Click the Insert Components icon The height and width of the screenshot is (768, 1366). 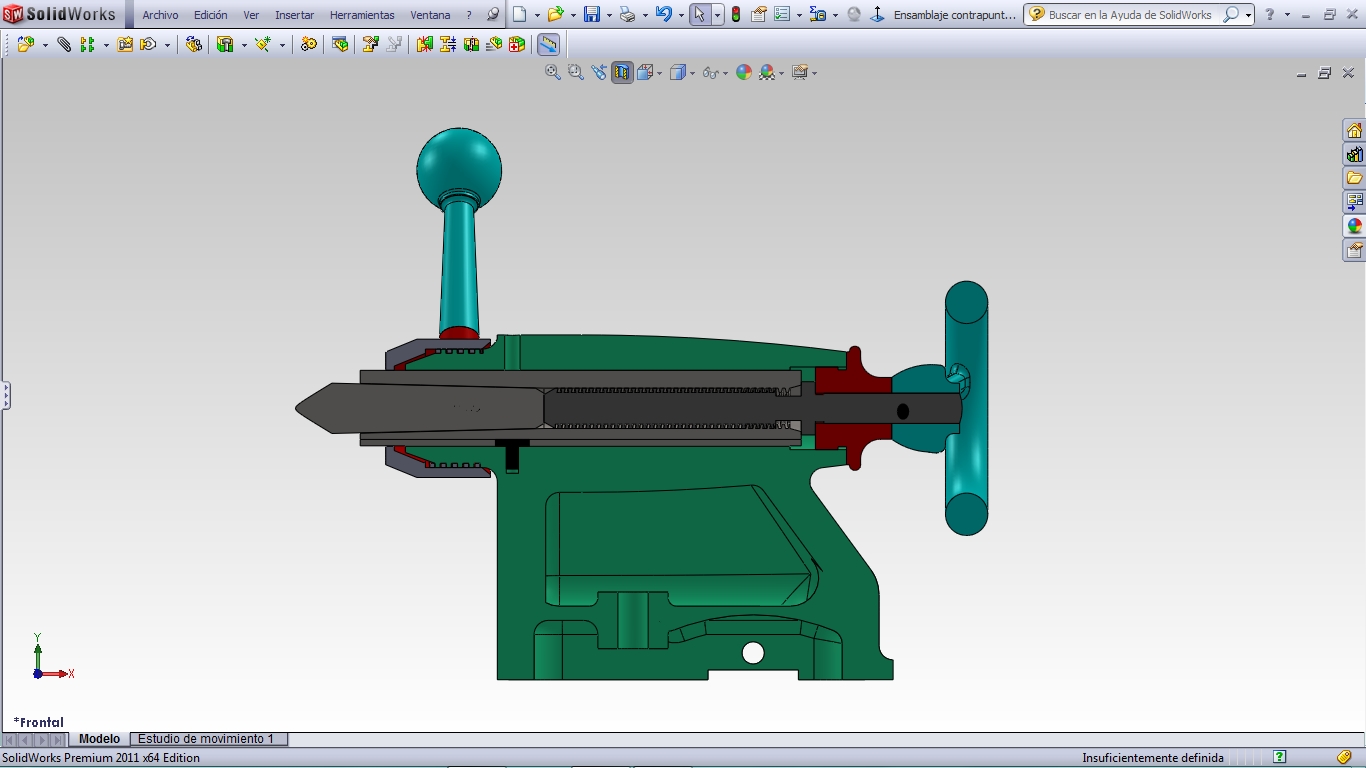26,45
